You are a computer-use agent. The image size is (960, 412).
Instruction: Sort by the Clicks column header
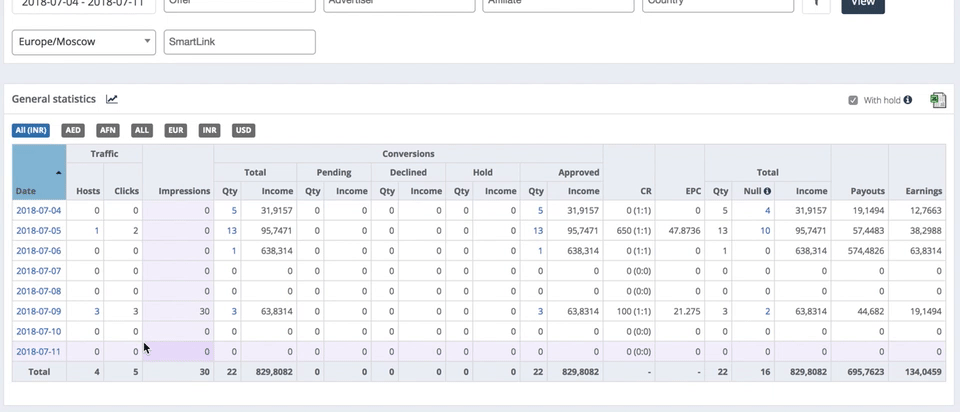(126, 191)
